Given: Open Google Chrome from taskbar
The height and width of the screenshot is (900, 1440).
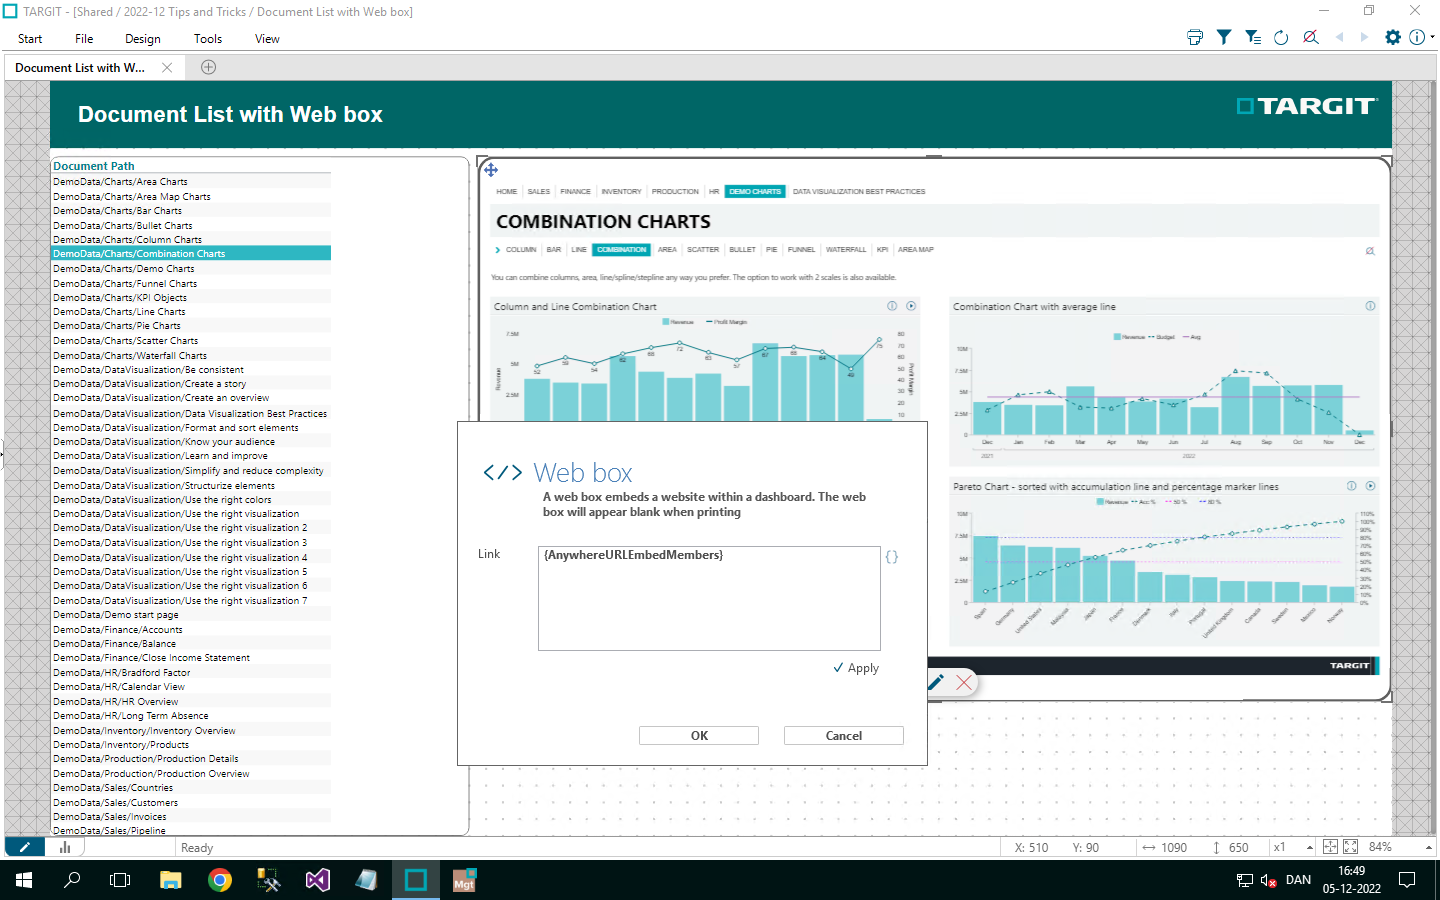Looking at the screenshot, I should [220, 880].
